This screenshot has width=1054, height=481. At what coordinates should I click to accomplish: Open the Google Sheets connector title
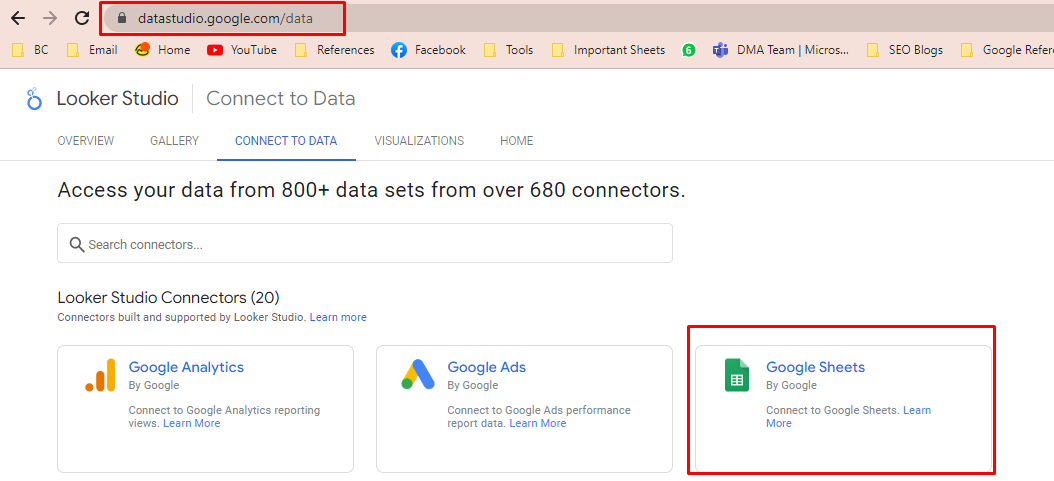tap(815, 367)
